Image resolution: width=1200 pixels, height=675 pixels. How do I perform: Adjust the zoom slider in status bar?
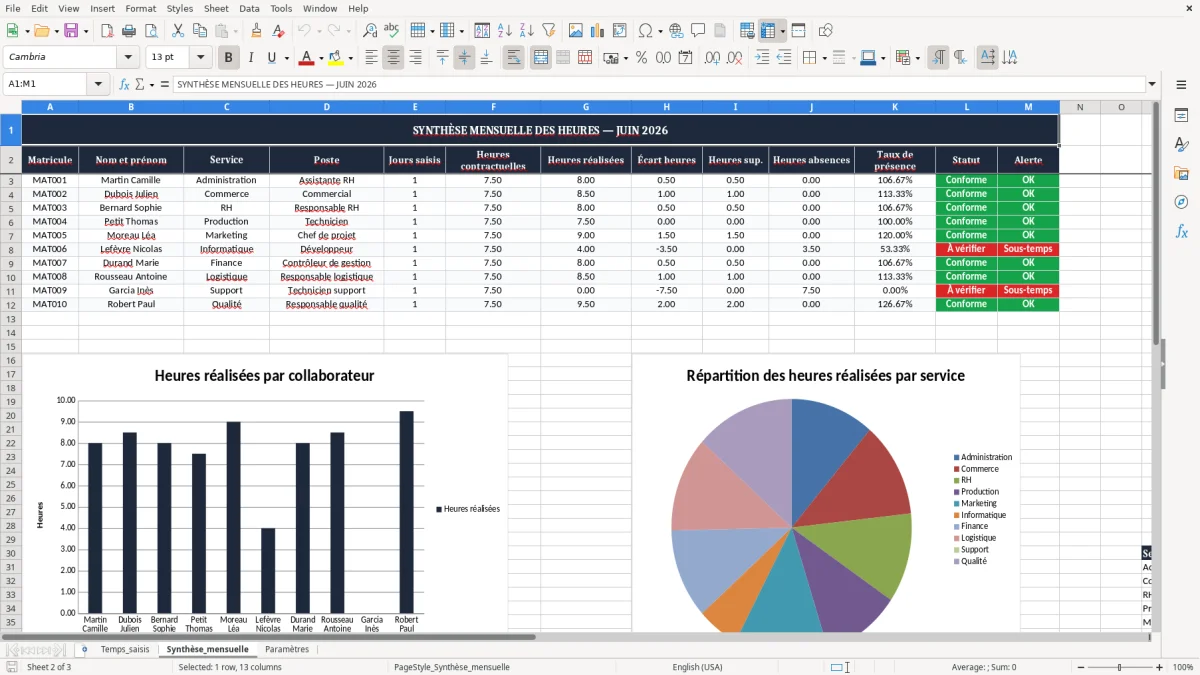coord(1119,667)
